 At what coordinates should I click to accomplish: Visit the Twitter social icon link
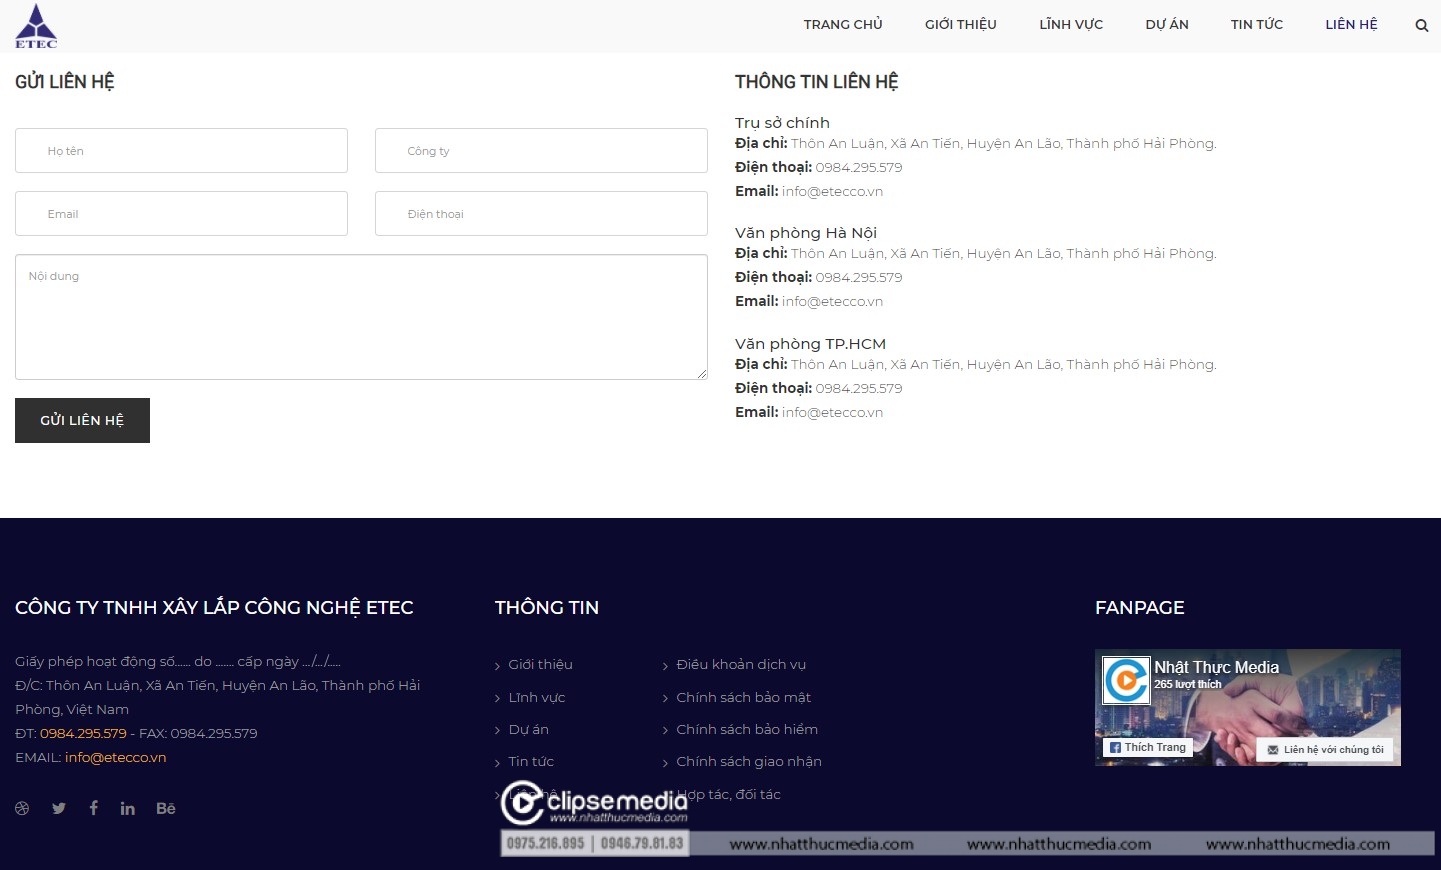click(59, 808)
